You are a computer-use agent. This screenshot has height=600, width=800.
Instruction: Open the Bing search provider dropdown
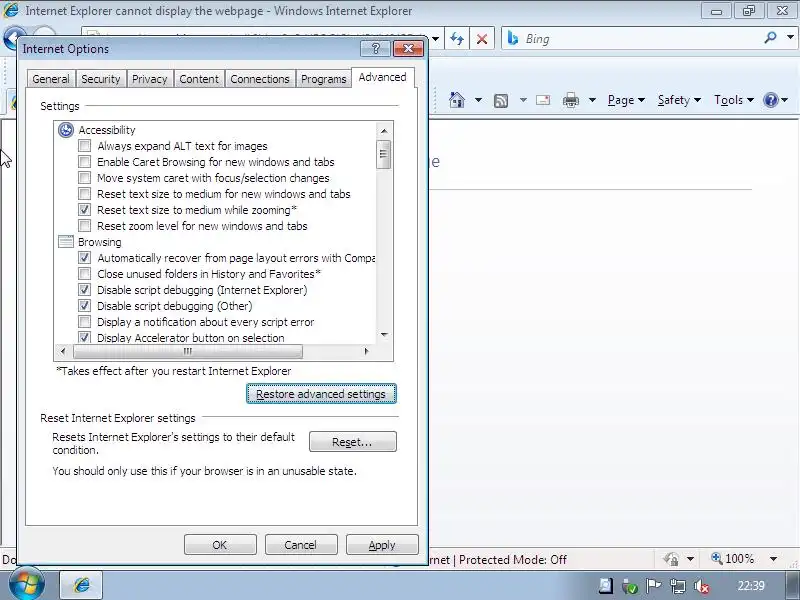[790, 37]
